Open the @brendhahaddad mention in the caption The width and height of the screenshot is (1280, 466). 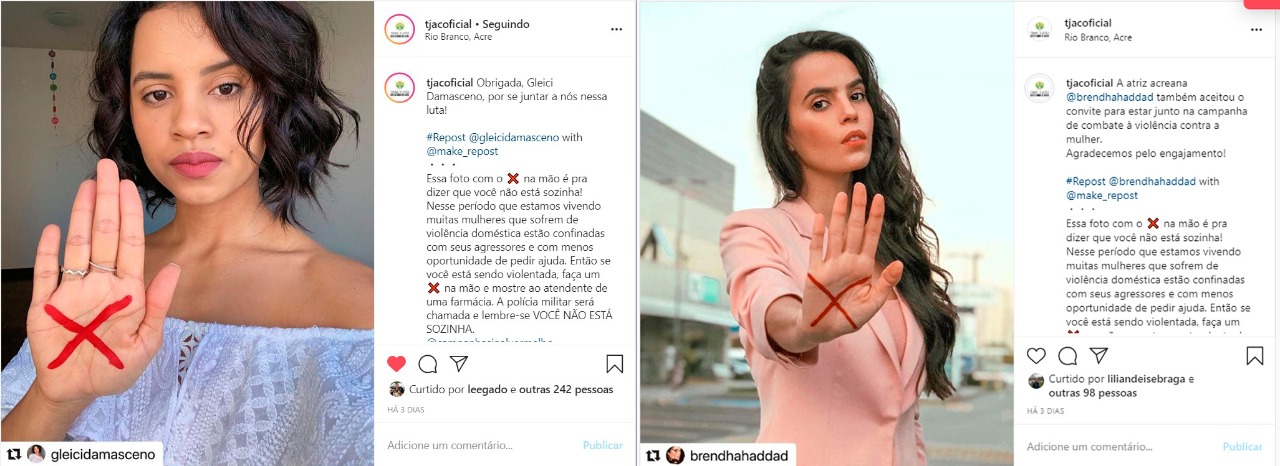point(1110,97)
